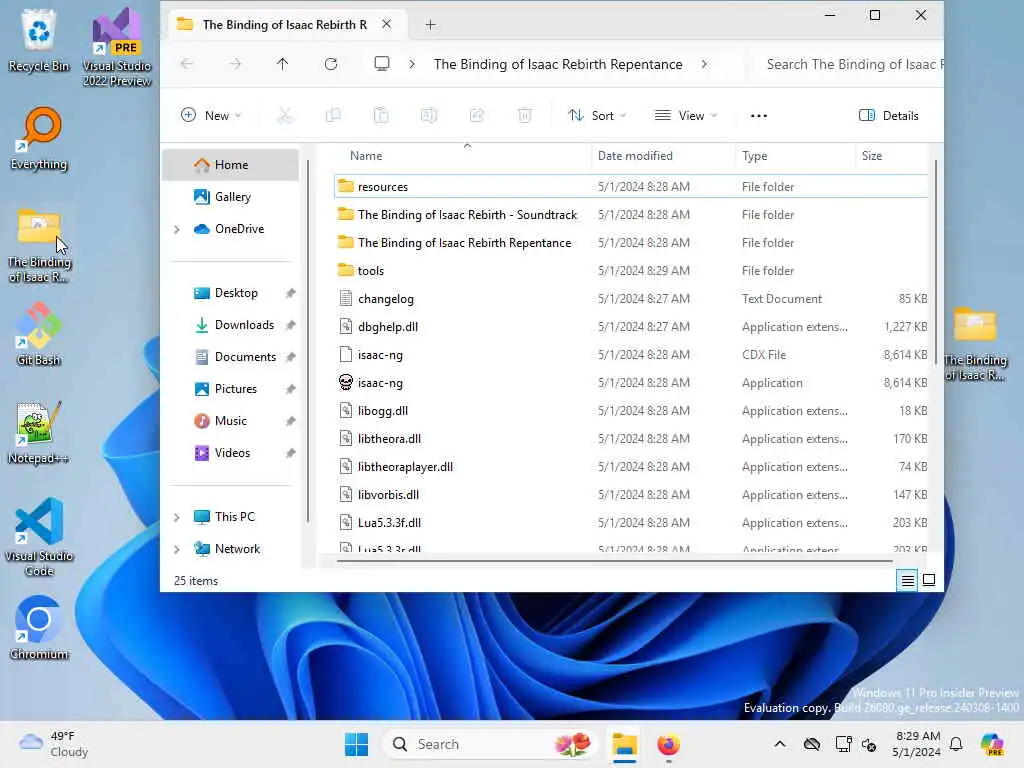
Task: Open Git Bash desktop shortcut
Action: click(39, 334)
